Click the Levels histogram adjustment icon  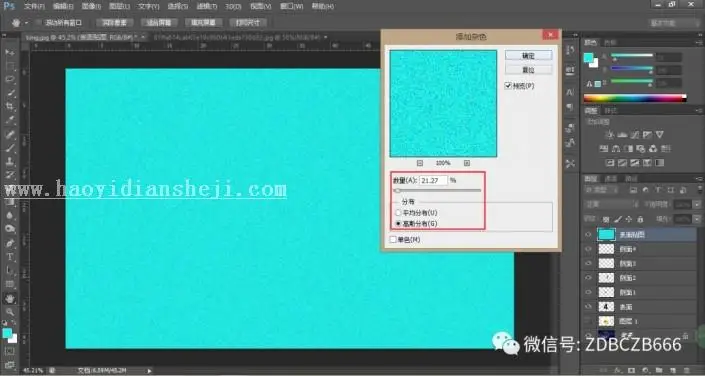click(622, 134)
